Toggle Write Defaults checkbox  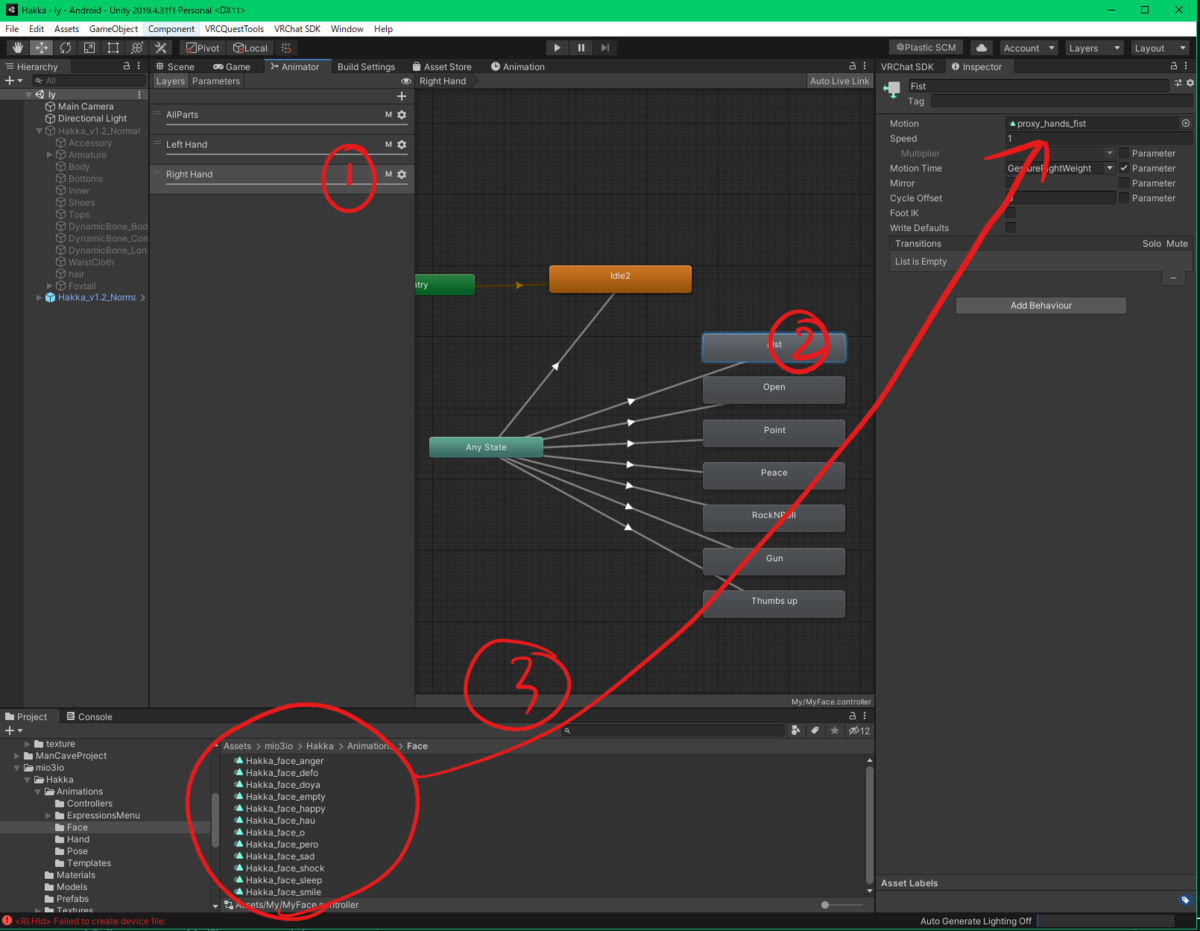point(1010,228)
